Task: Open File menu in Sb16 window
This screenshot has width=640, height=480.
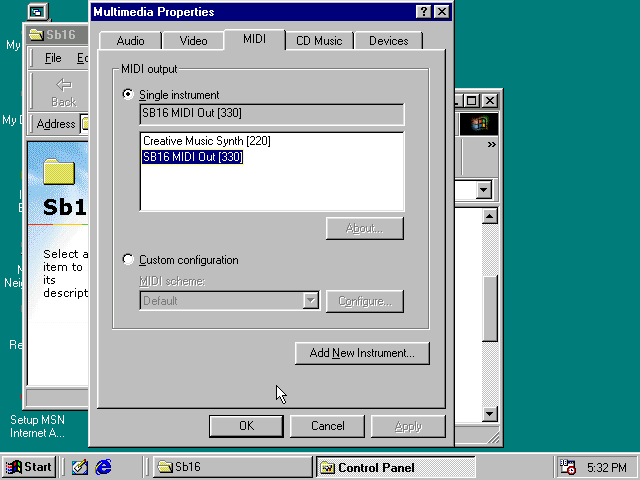Action: (x=53, y=58)
